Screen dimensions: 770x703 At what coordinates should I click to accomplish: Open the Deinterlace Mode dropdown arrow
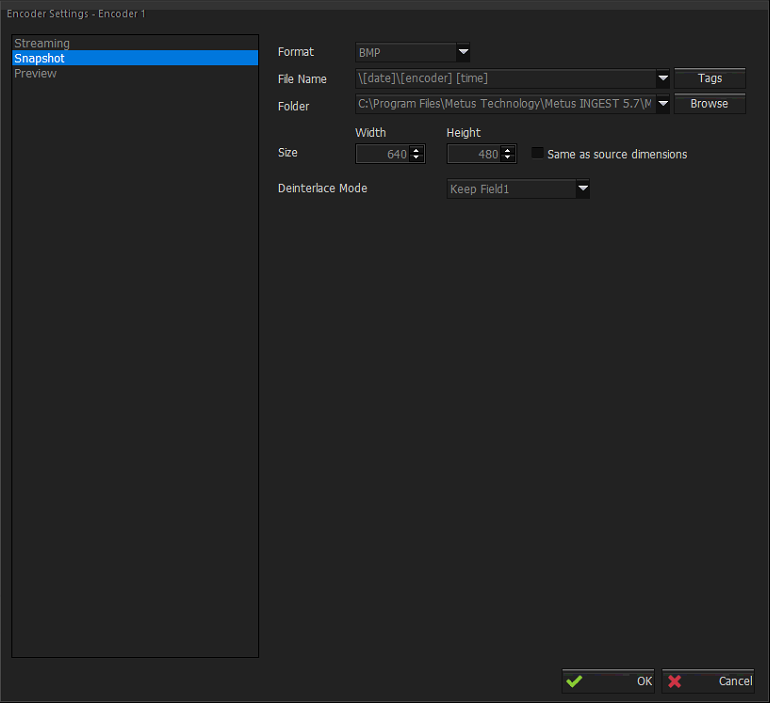[x=583, y=189]
